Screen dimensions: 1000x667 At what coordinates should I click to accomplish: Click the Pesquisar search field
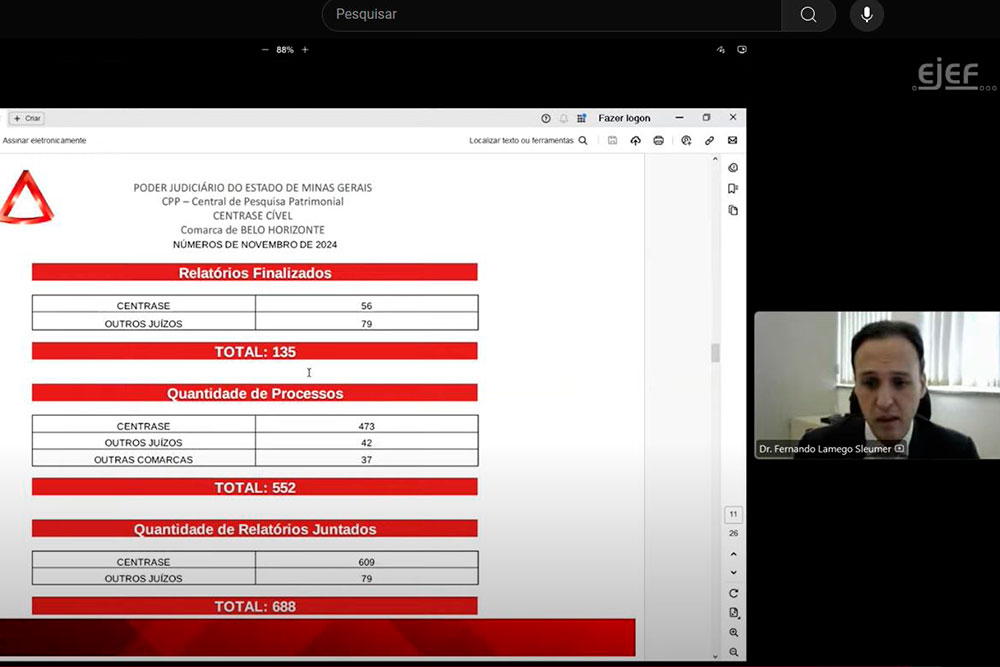point(550,15)
